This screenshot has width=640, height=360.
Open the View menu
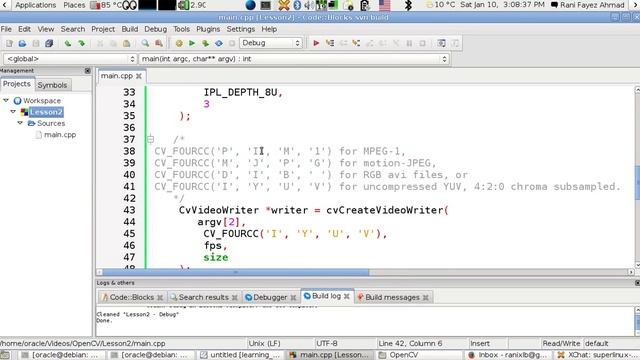pyautogui.click(x=46, y=29)
